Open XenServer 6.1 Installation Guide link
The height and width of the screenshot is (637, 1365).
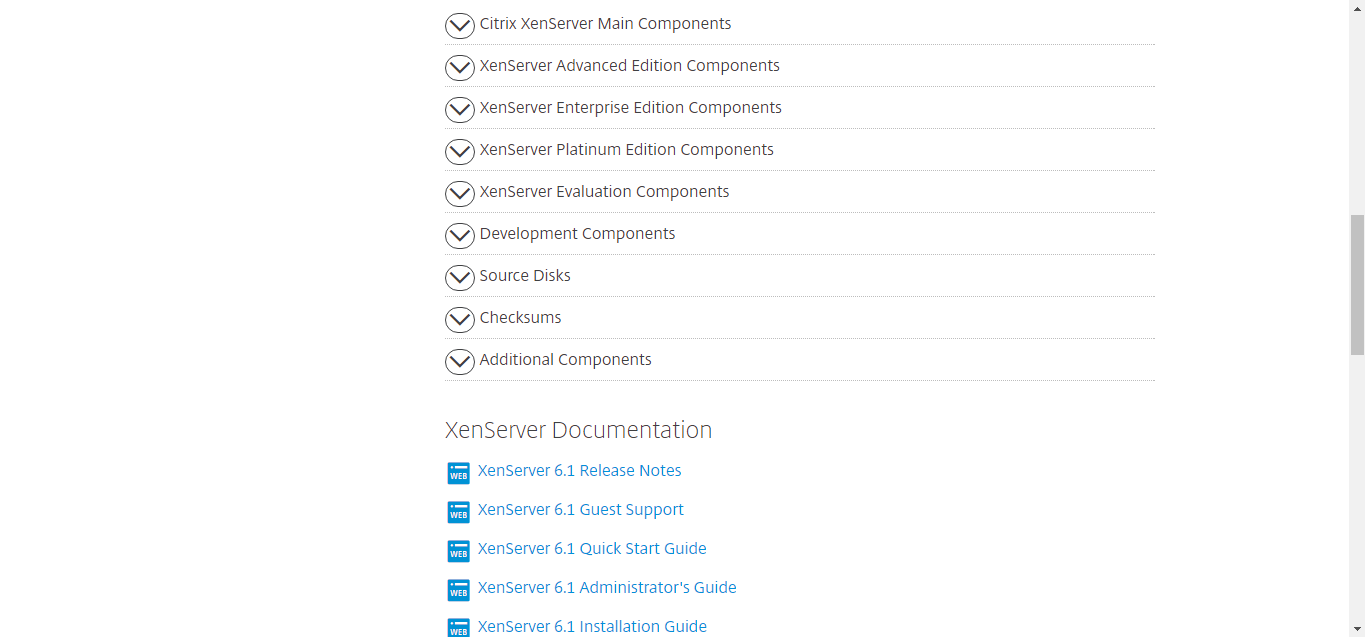click(x=592, y=627)
